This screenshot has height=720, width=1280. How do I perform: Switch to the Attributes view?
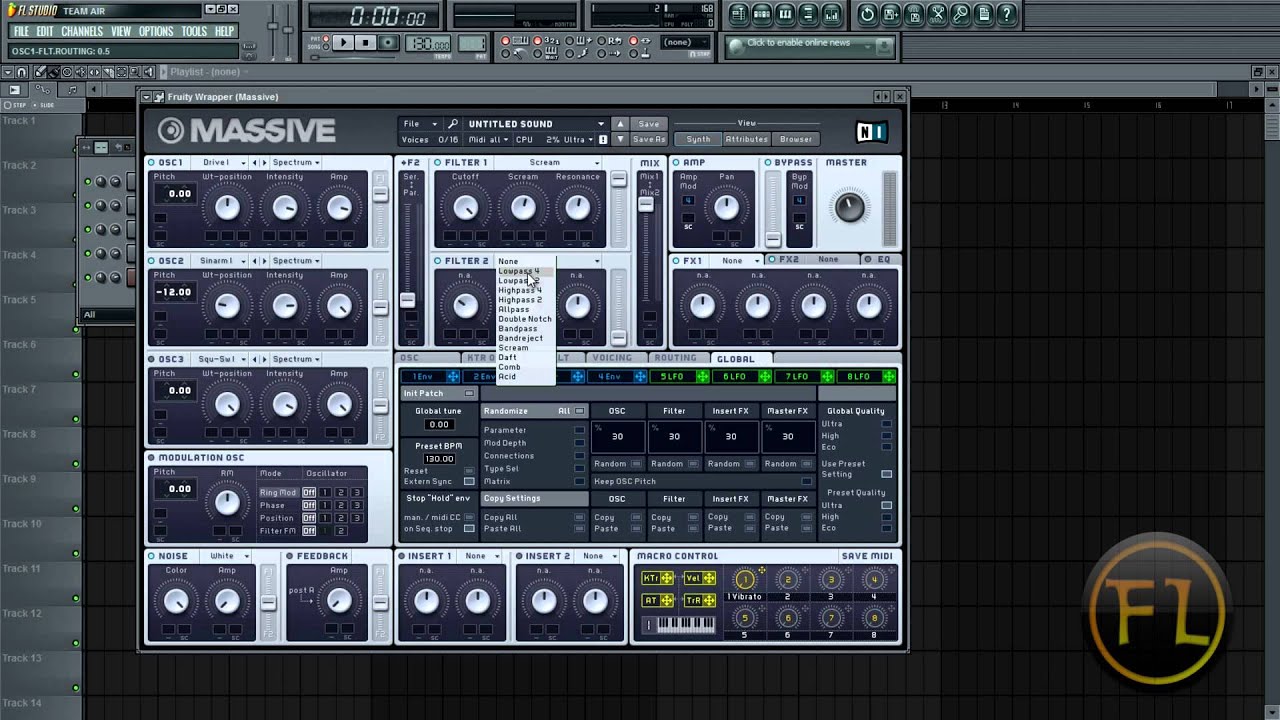pos(746,140)
